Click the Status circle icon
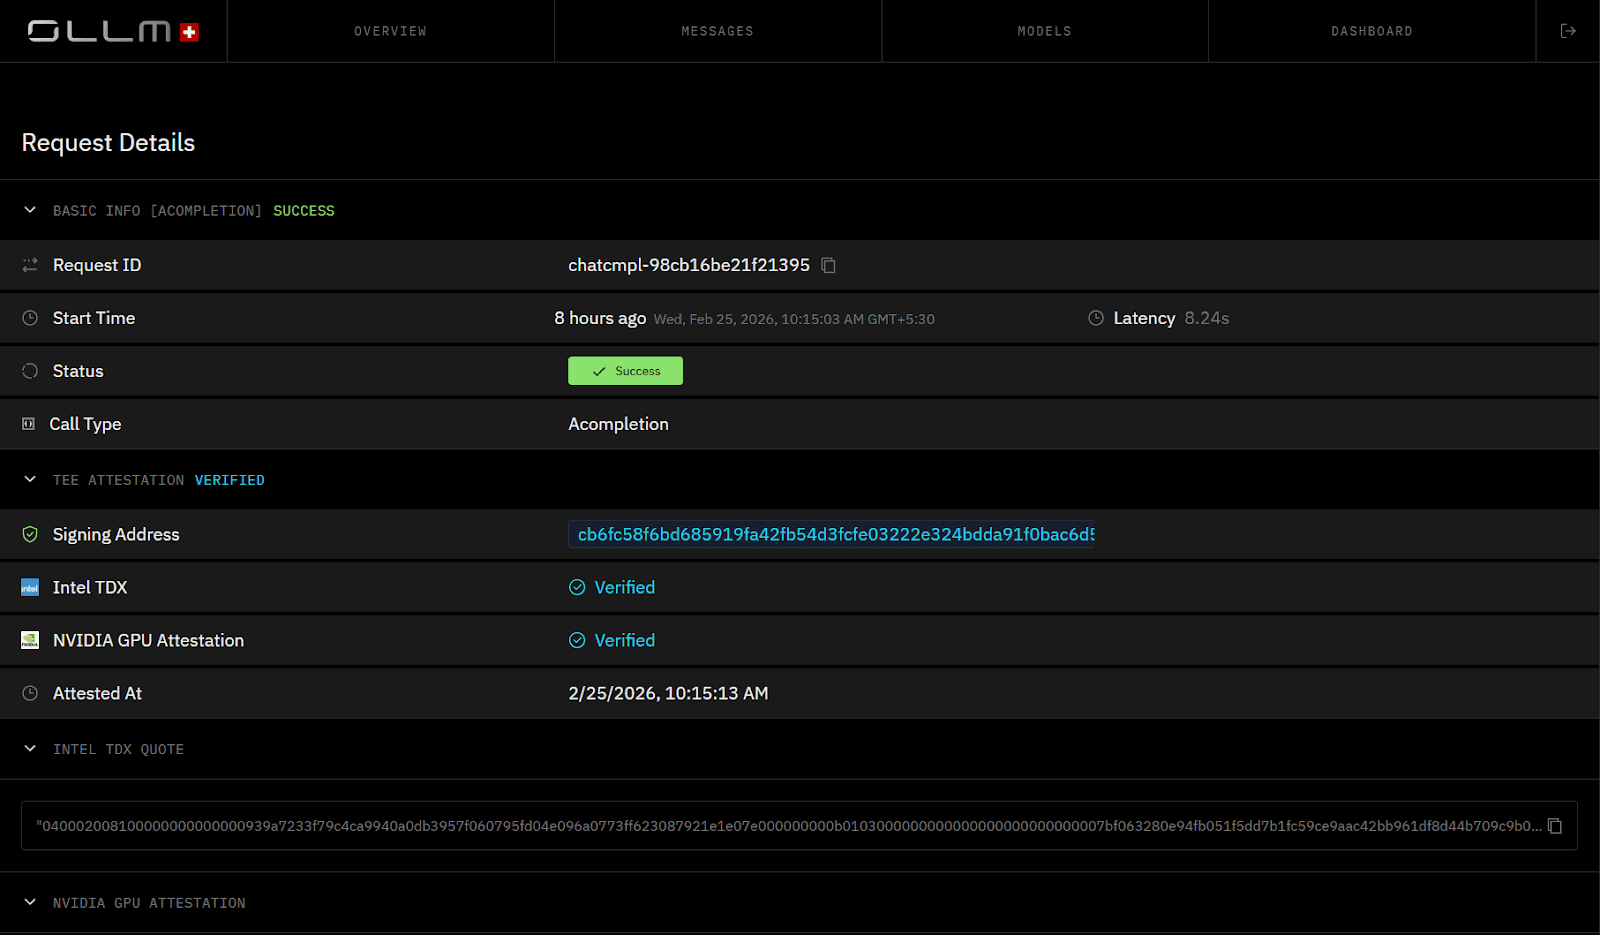The height and width of the screenshot is (935, 1600). point(30,371)
